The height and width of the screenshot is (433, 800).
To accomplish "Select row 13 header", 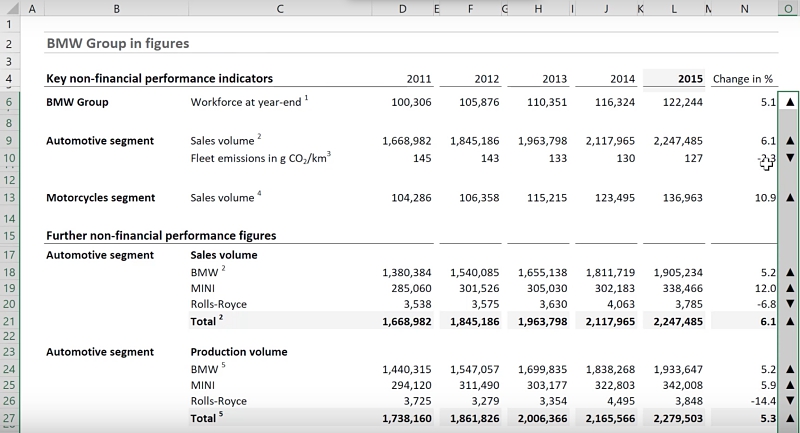I will tap(9, 198).
